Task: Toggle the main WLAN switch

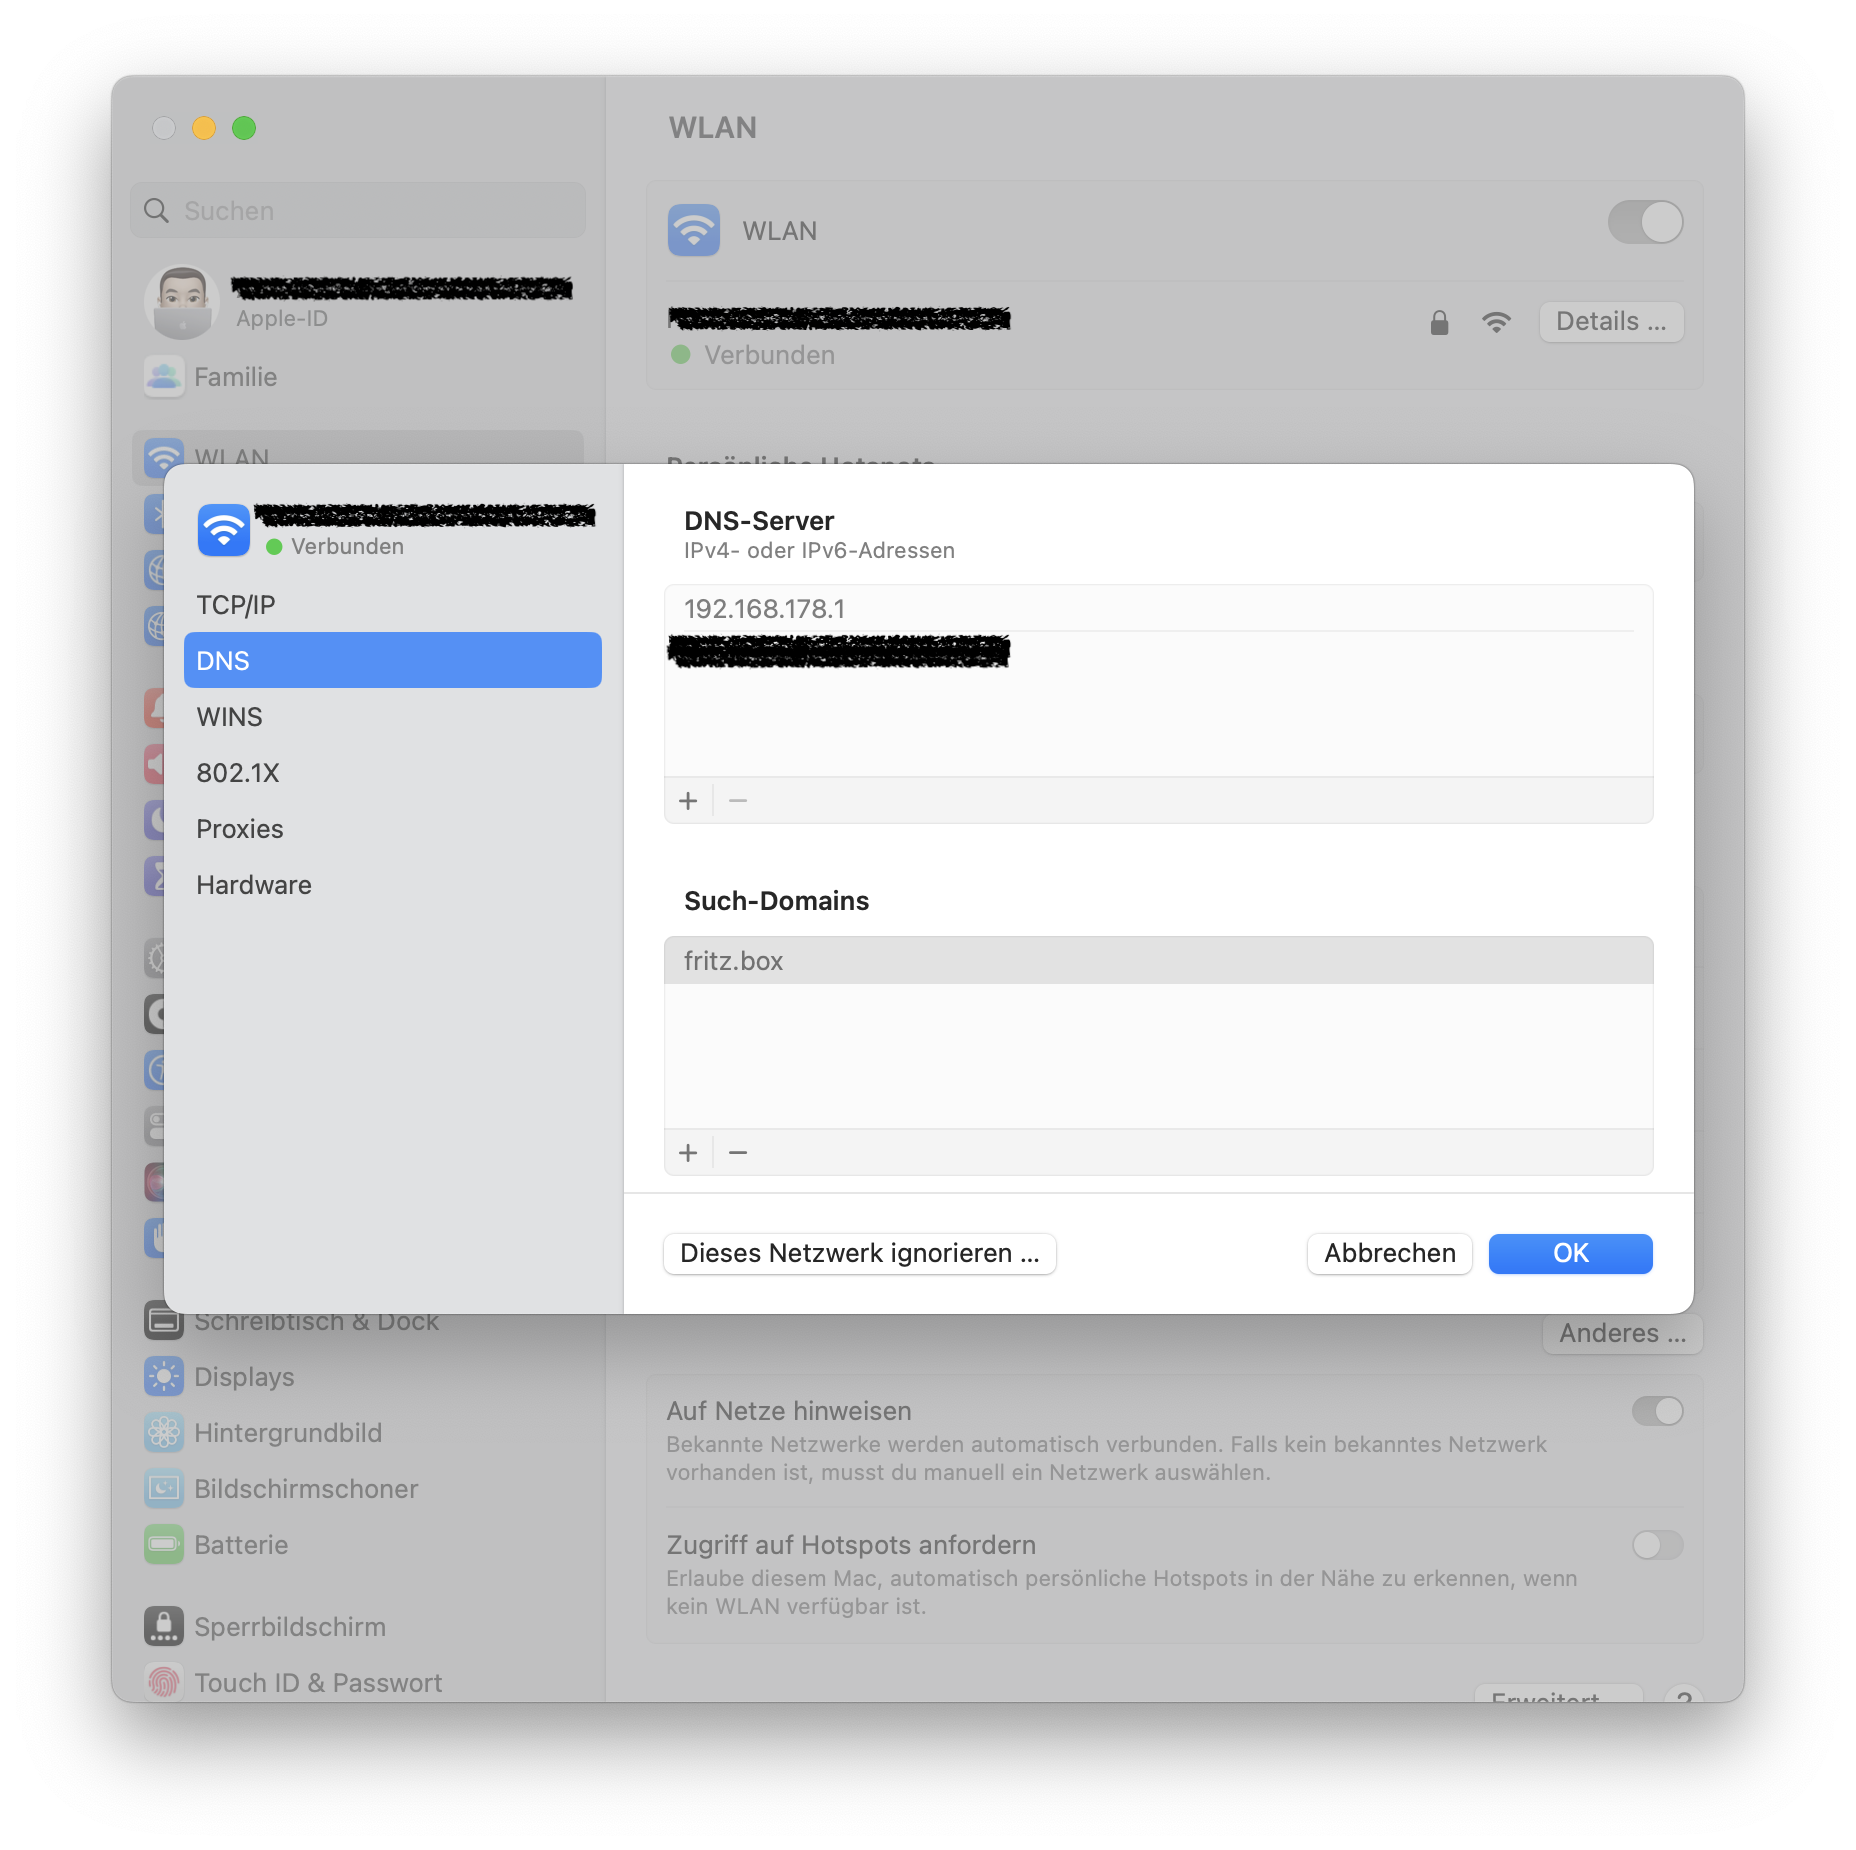Action: [1645, 222]
